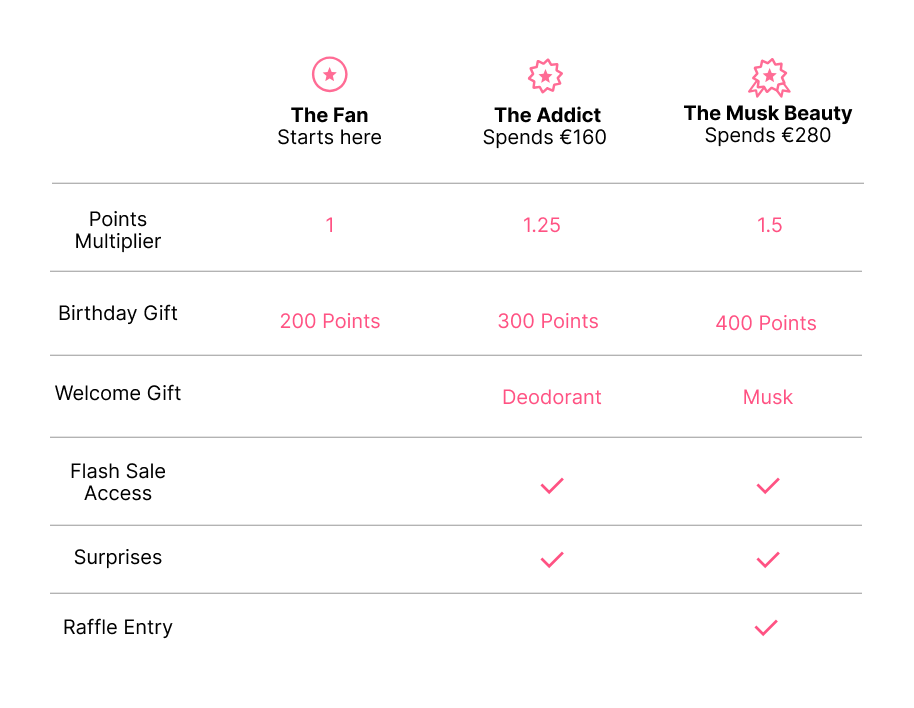This screenshot has height=708, width=914.
Task: Click The Musk Beauty ribbon badge icon
Action: click(x=769, y=77)
